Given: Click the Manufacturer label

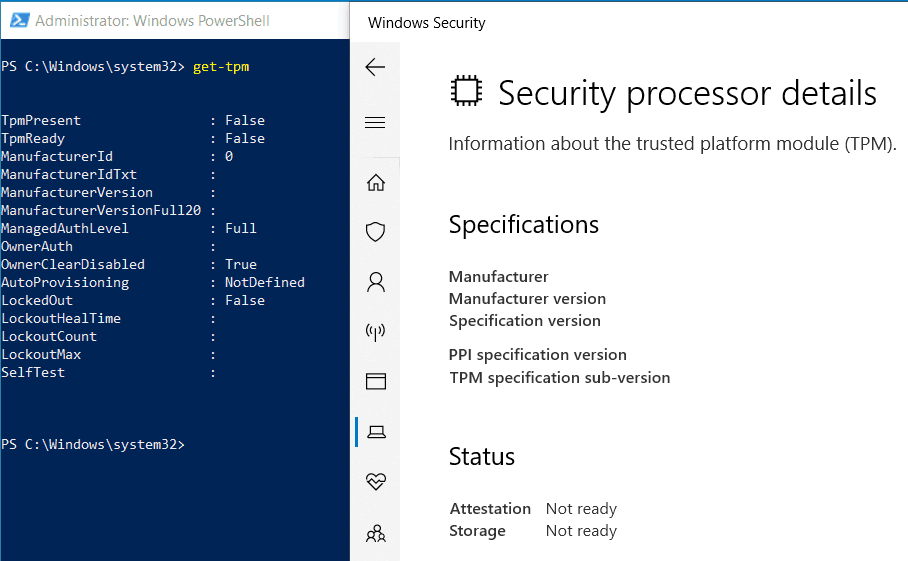Looking at the screenshot, I should (x=499, y=277).
